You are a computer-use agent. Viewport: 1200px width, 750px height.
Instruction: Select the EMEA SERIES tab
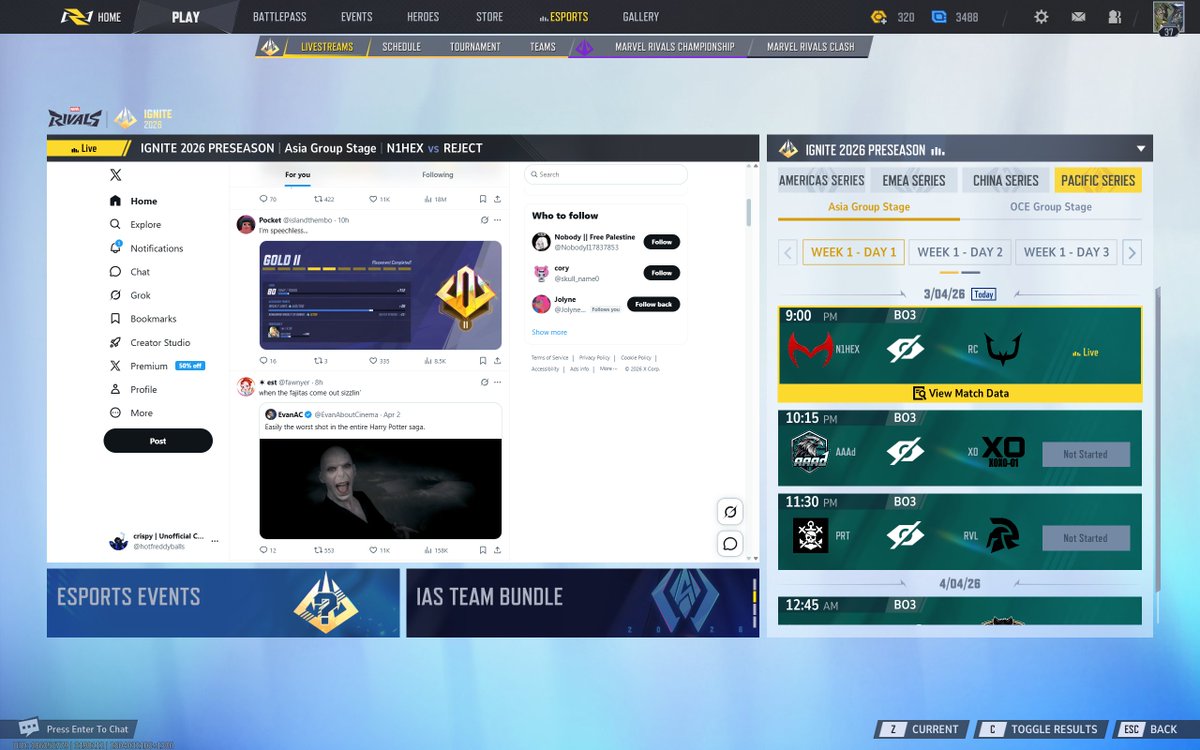coord(914,180)
